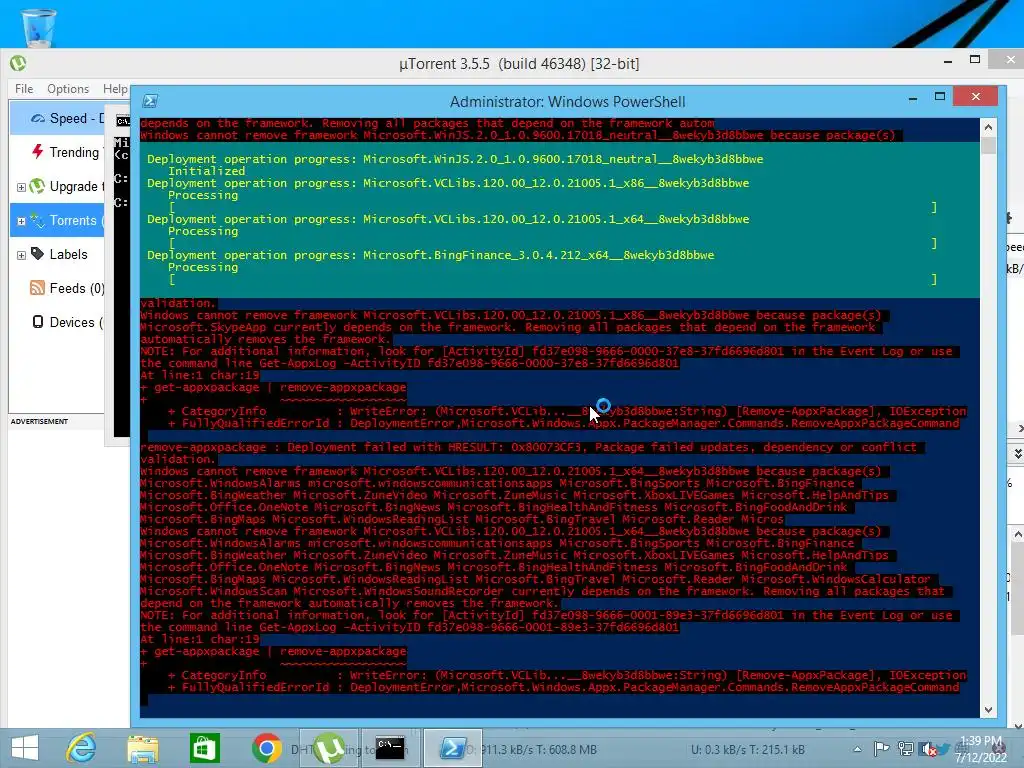
Task: Maximize the PowerShell window
Action: (940, 97)
